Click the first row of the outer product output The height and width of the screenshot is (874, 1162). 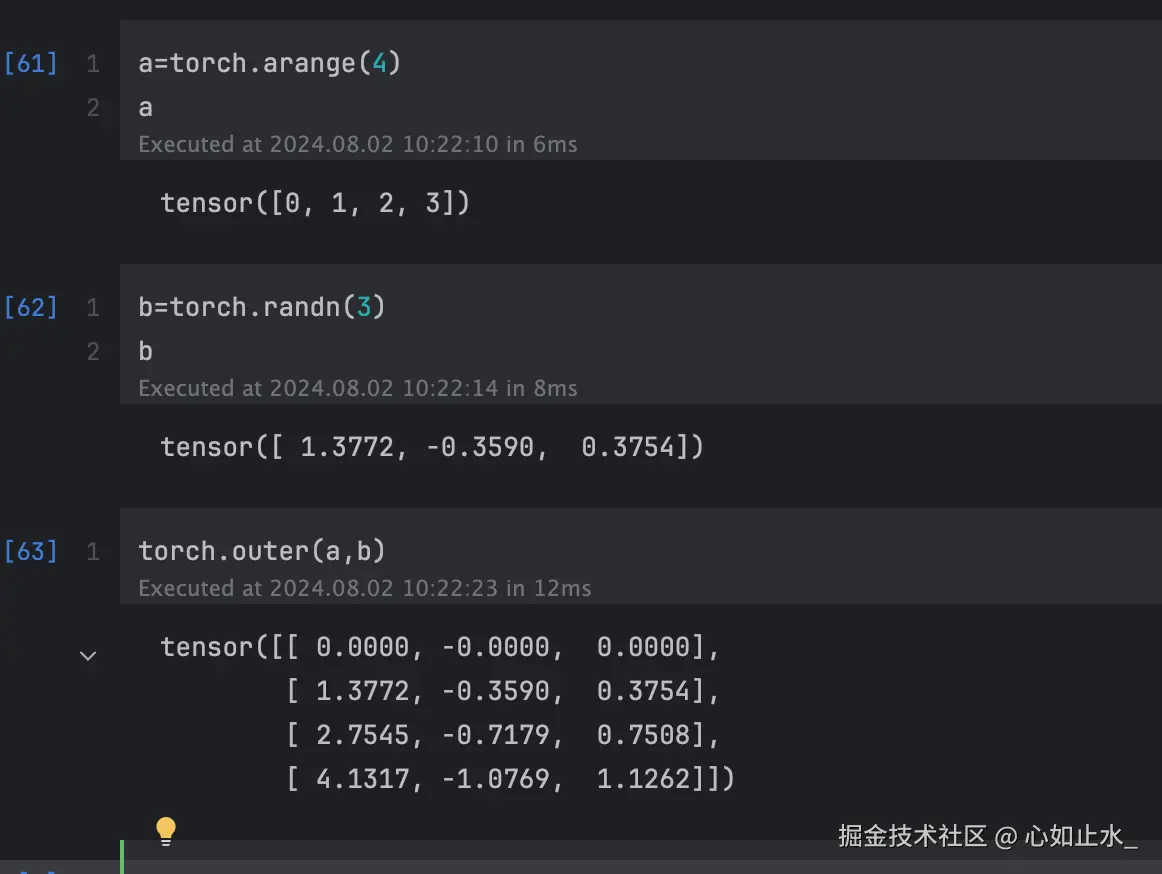point(440,647)
